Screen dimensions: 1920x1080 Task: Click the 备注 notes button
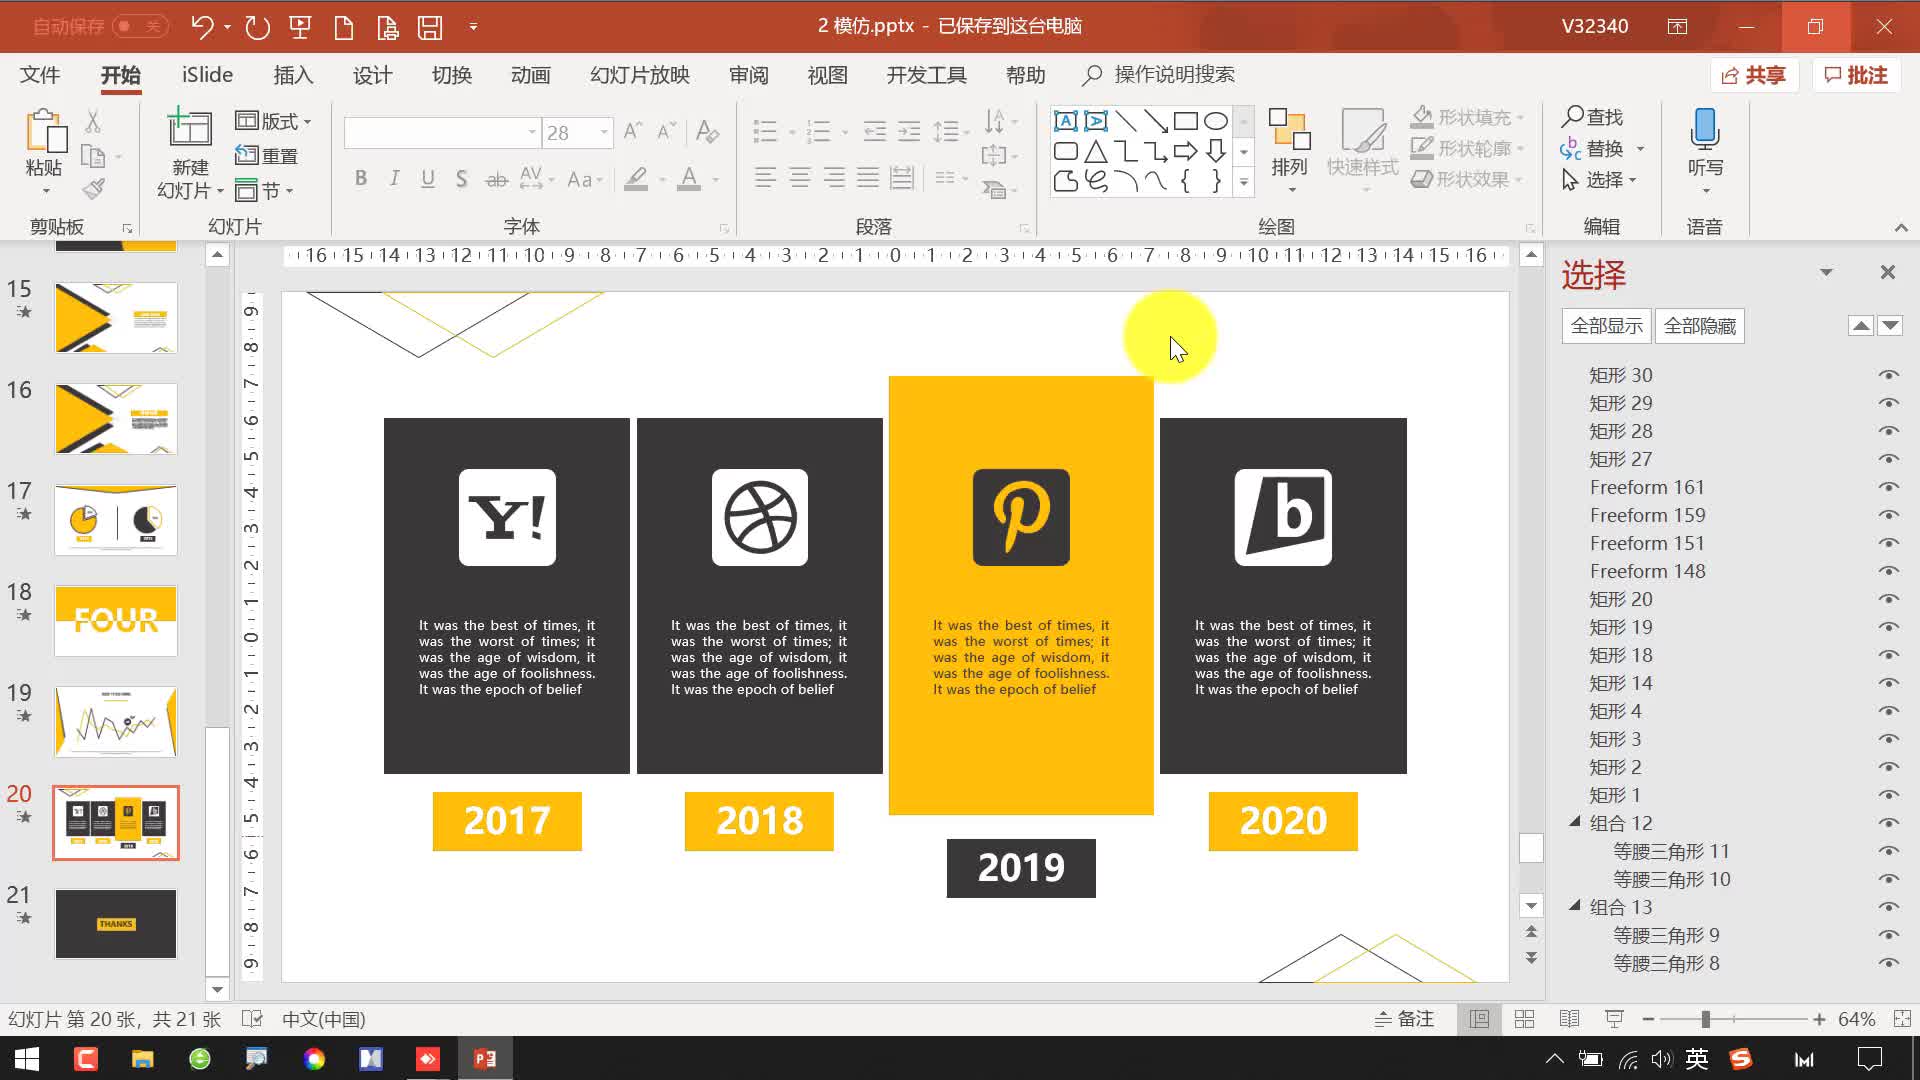1404,1019
